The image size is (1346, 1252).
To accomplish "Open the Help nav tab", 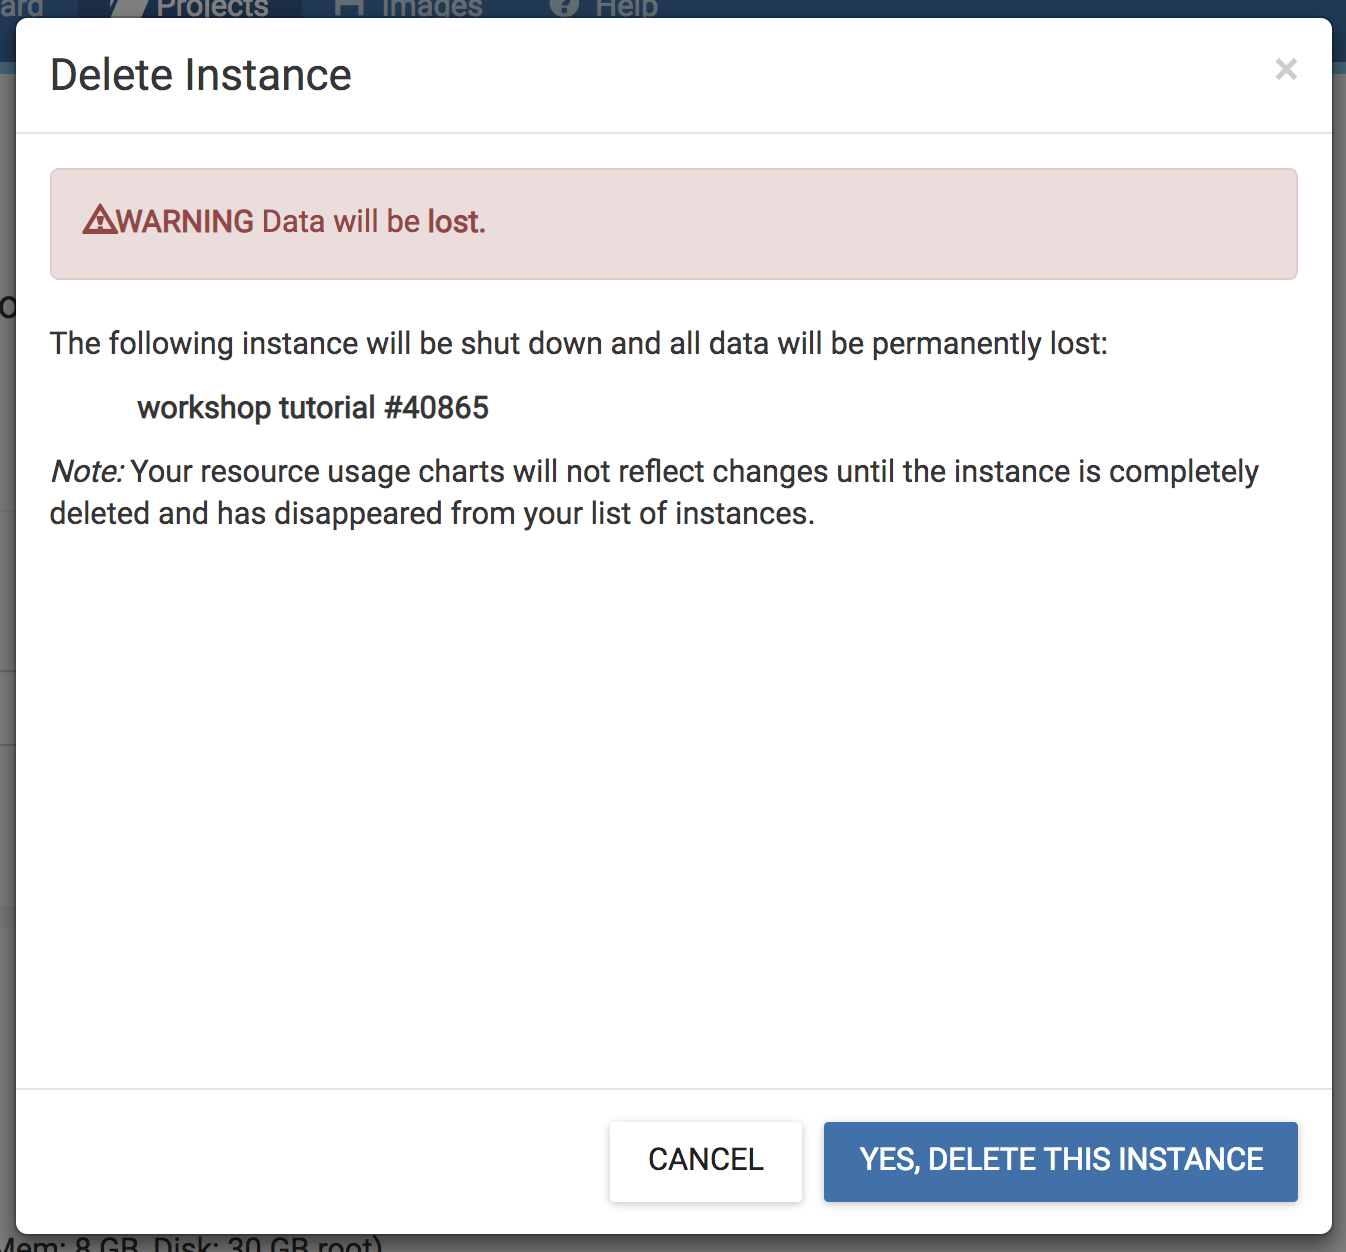I will click(604, 9).
